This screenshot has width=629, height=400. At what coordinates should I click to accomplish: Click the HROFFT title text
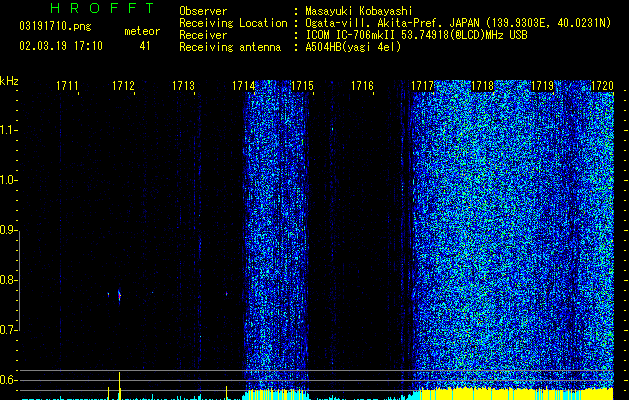point(102,8)
